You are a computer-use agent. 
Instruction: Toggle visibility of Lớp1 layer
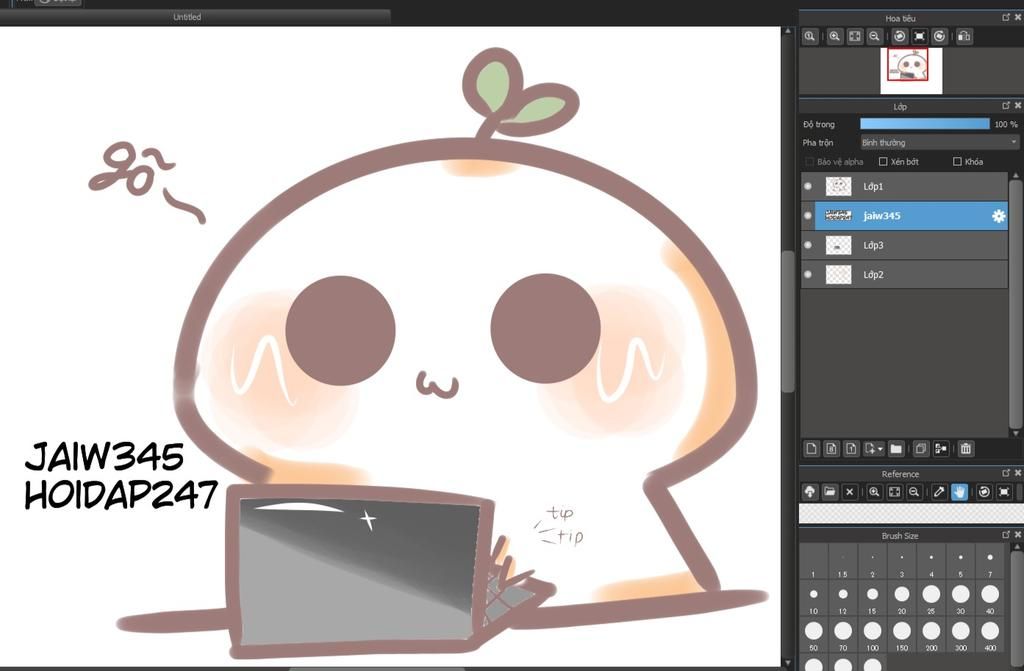808,186
